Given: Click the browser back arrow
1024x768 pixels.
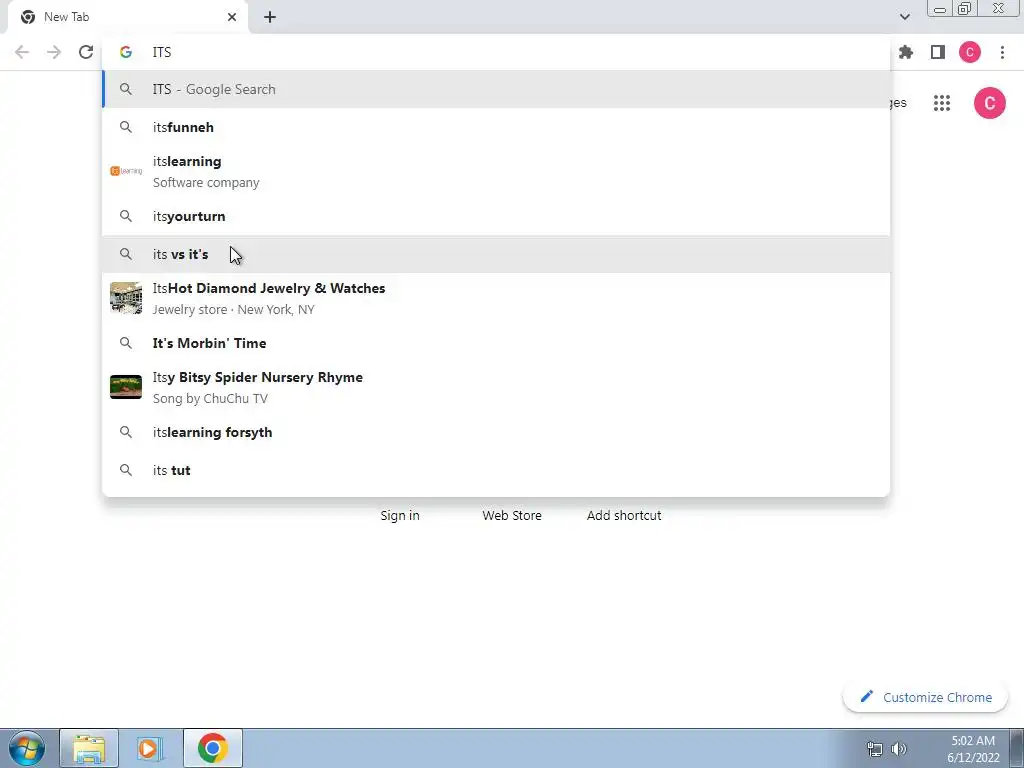Looking at the screenshot, I should pos(22,52).
